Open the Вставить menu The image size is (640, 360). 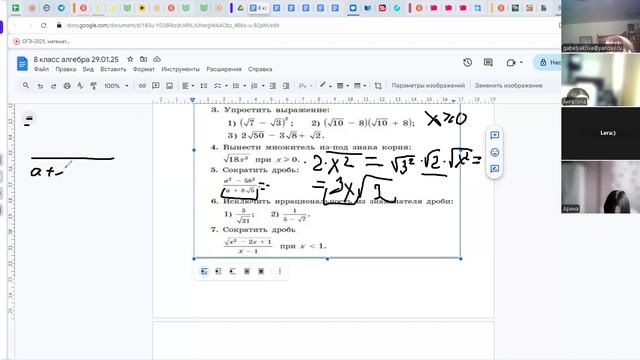pyautogui.click(x=113, y=69)
